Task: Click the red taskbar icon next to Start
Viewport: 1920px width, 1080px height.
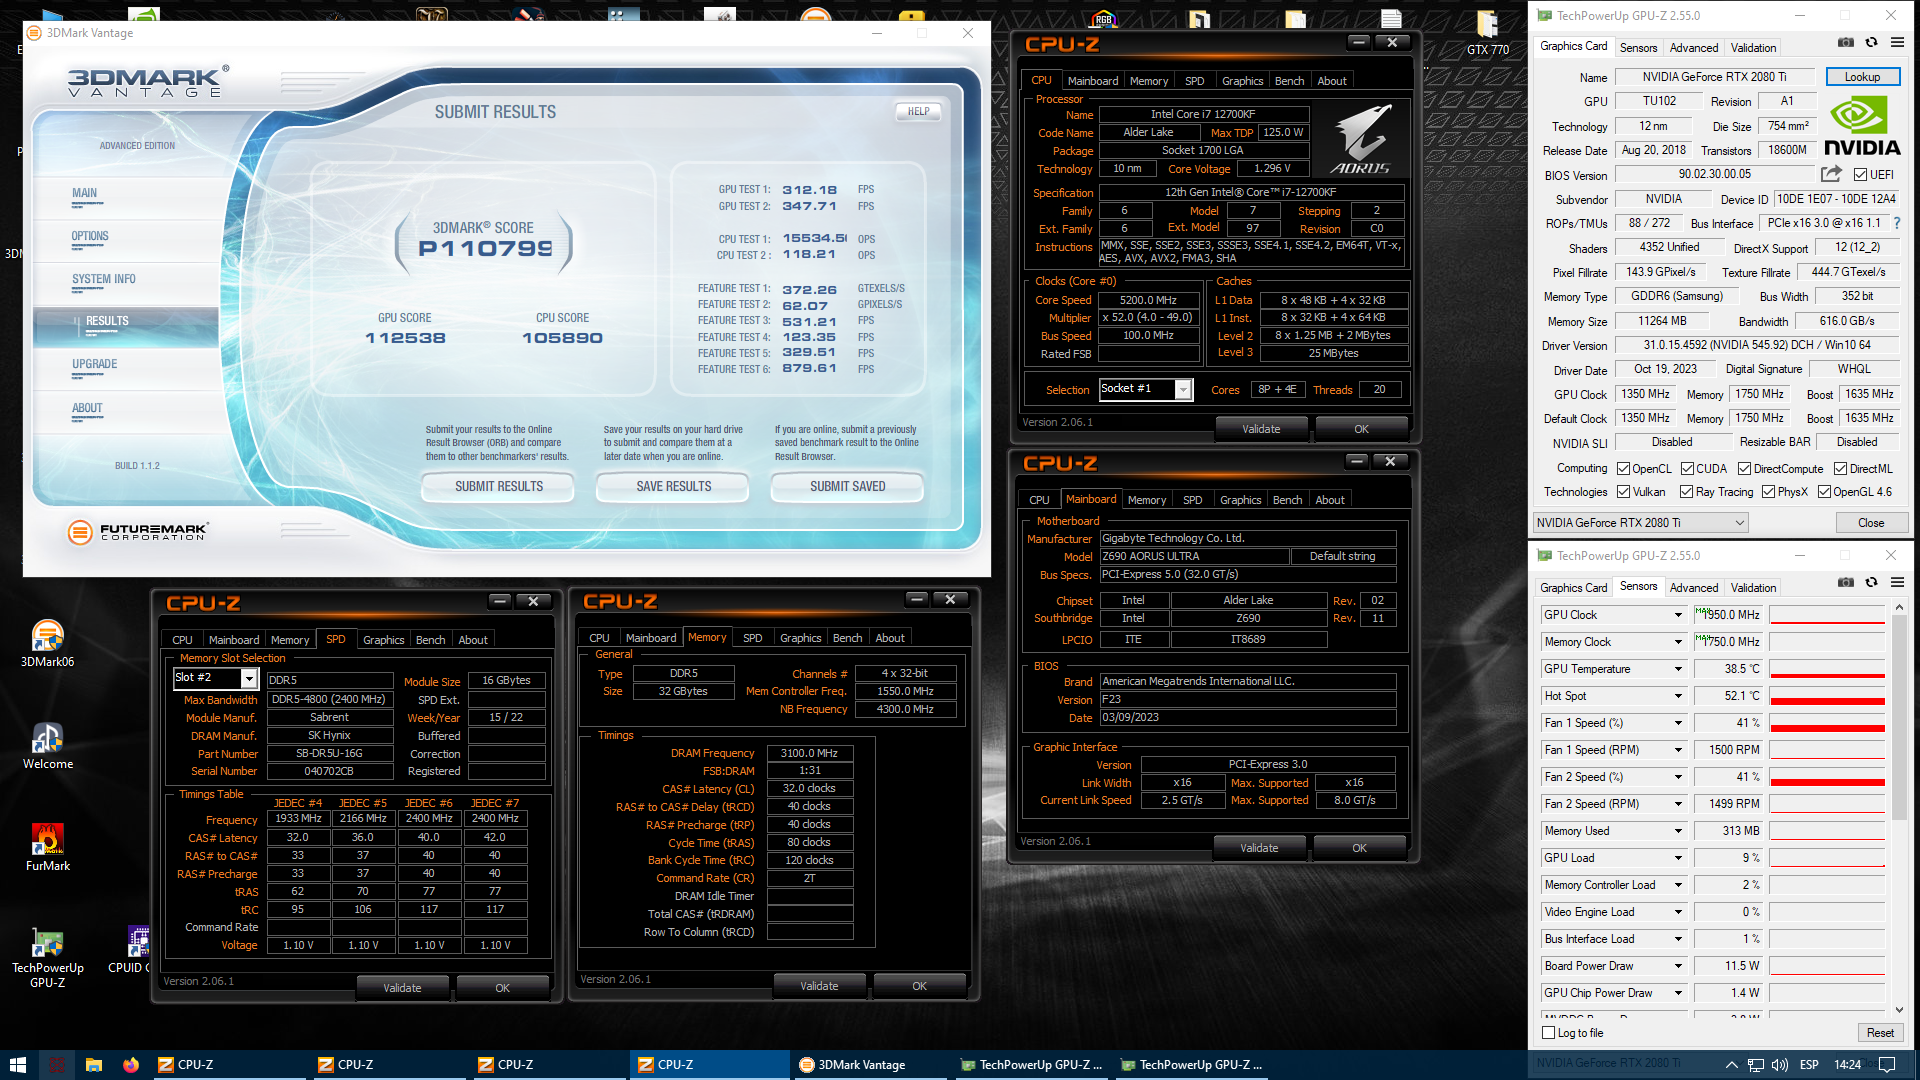Action: (x=56, y=1065)
